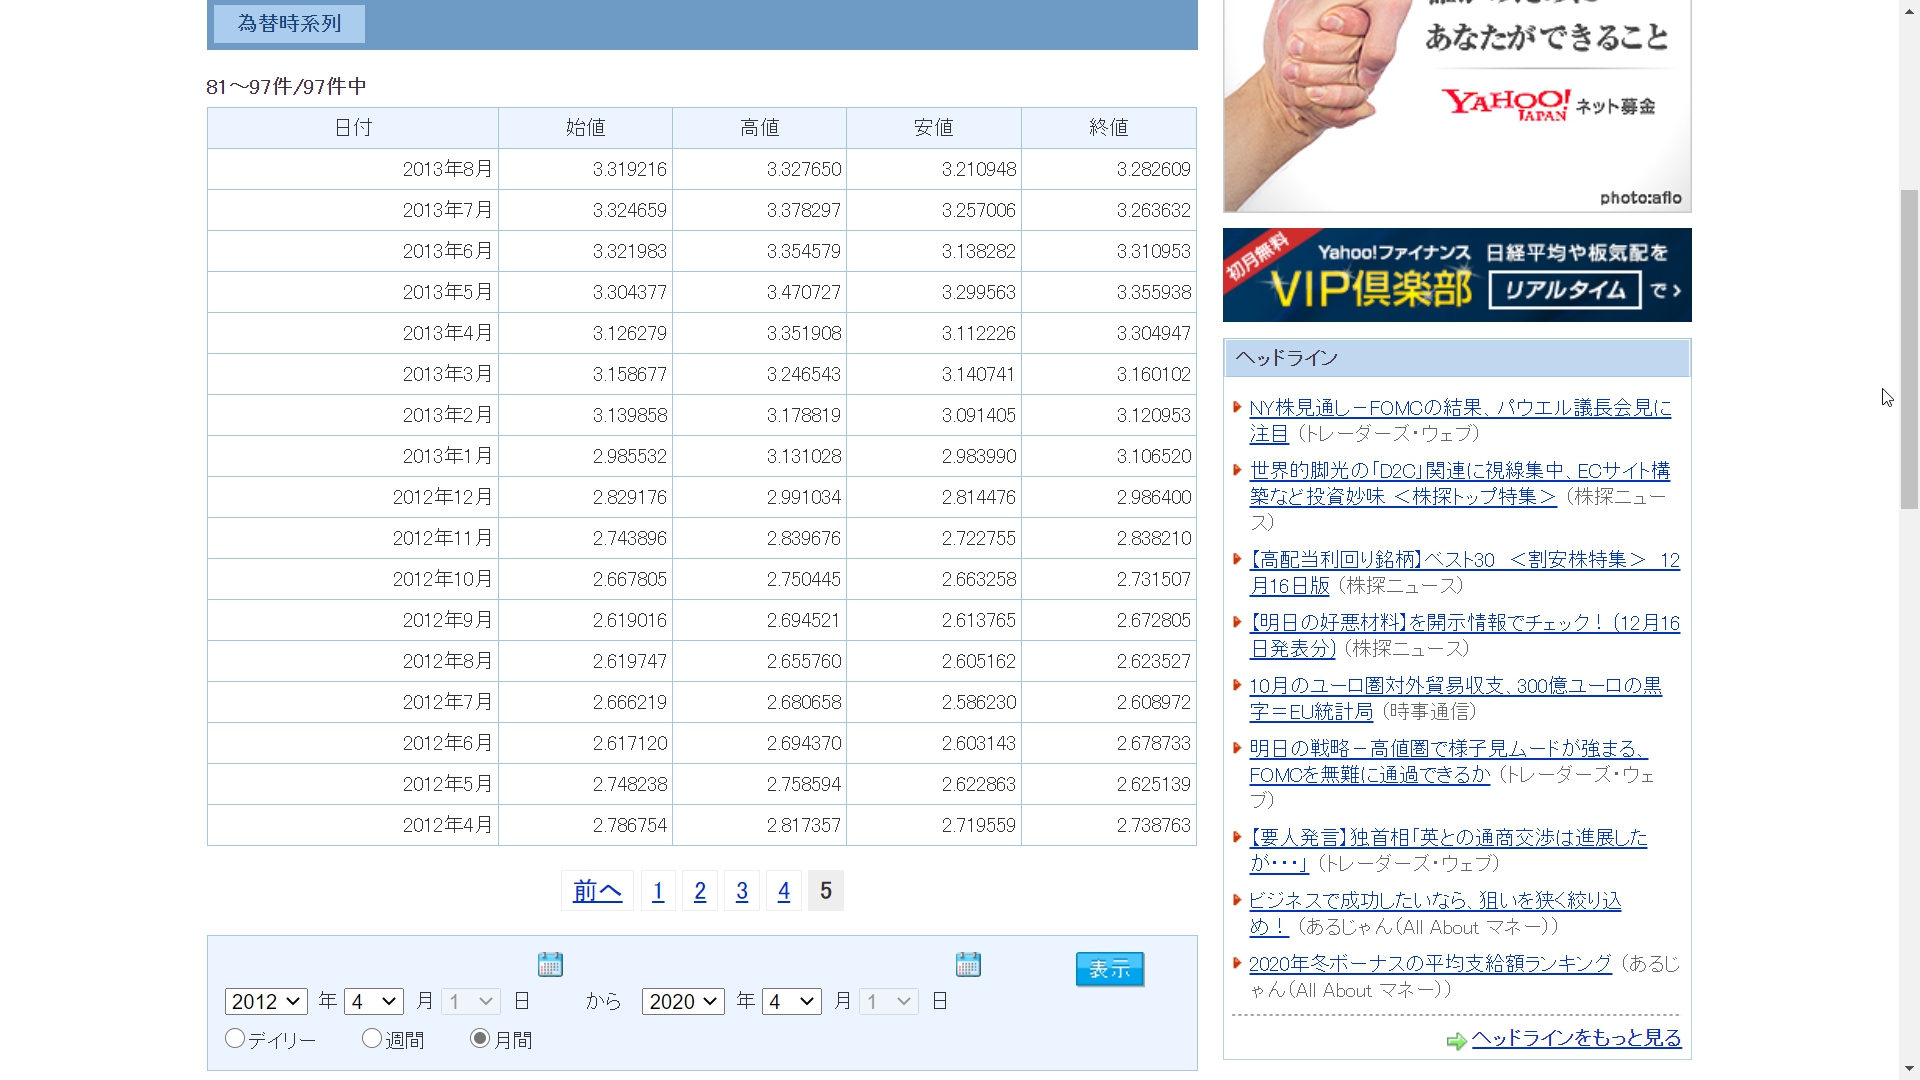Screen dimensions: 1920x1080
Task: Select the デイリー radio button
Action: tap(235, 1039)
